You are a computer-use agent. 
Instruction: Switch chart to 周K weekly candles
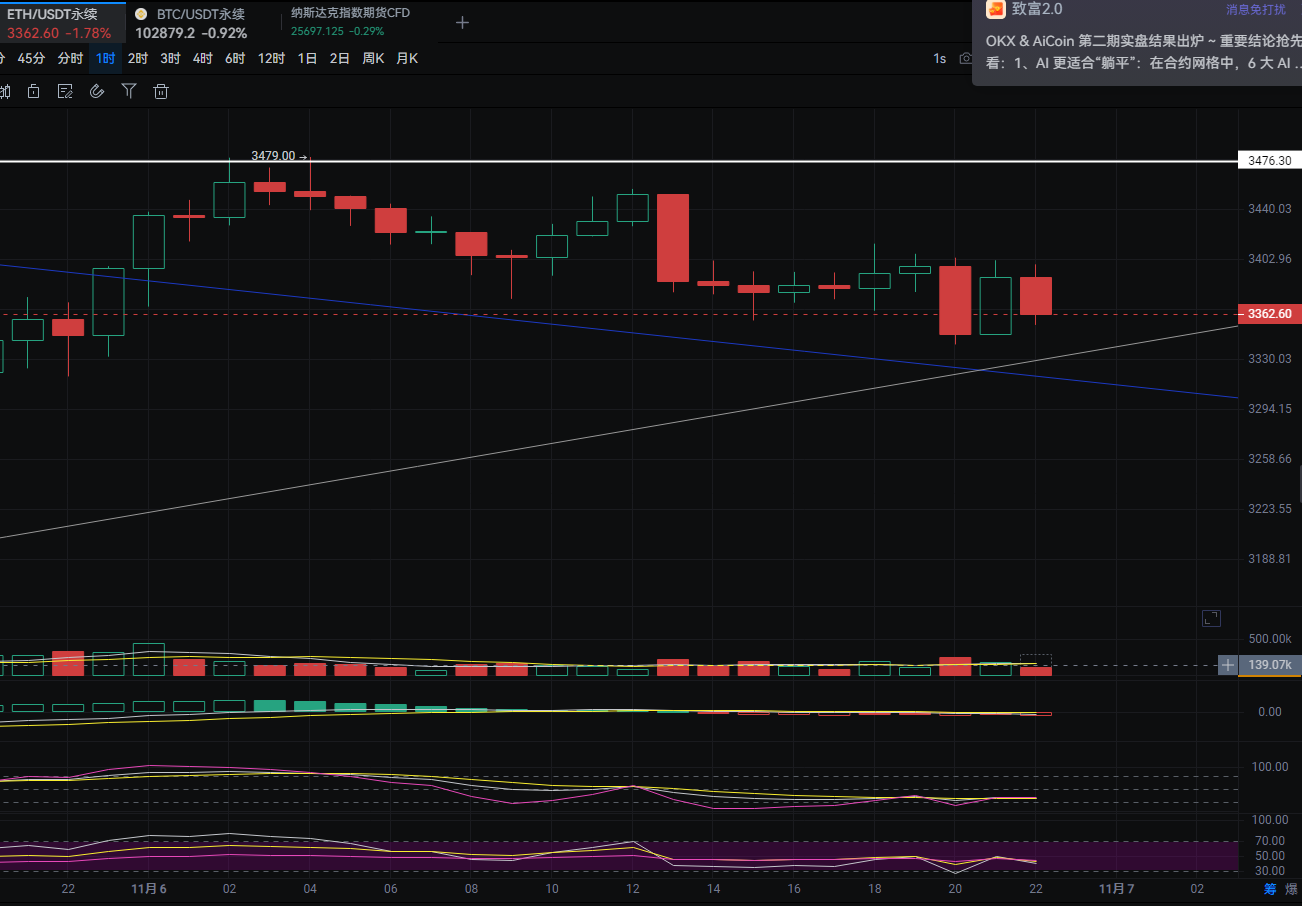(373, 59)
